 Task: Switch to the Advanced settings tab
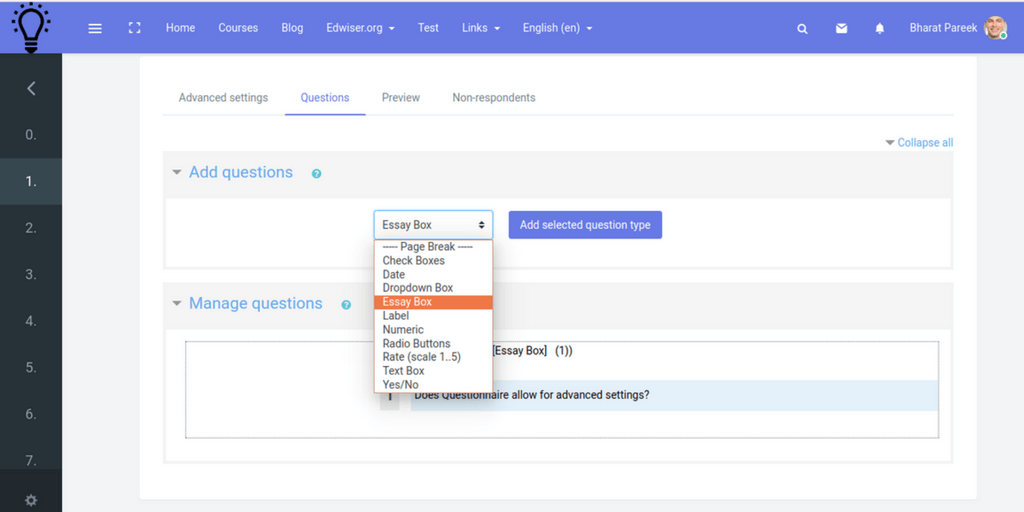[x=223, y=97]
